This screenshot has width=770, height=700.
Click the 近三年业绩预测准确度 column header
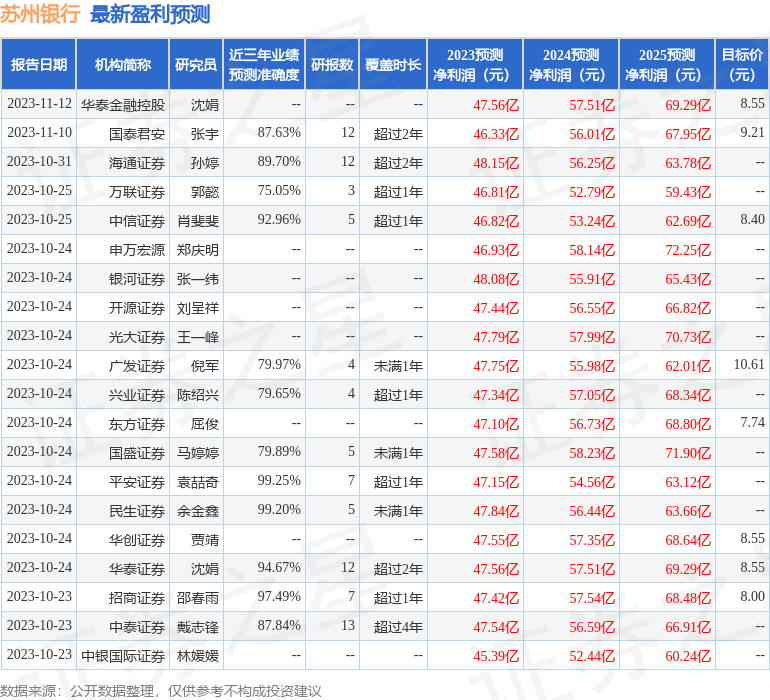(x=264, y=64)
